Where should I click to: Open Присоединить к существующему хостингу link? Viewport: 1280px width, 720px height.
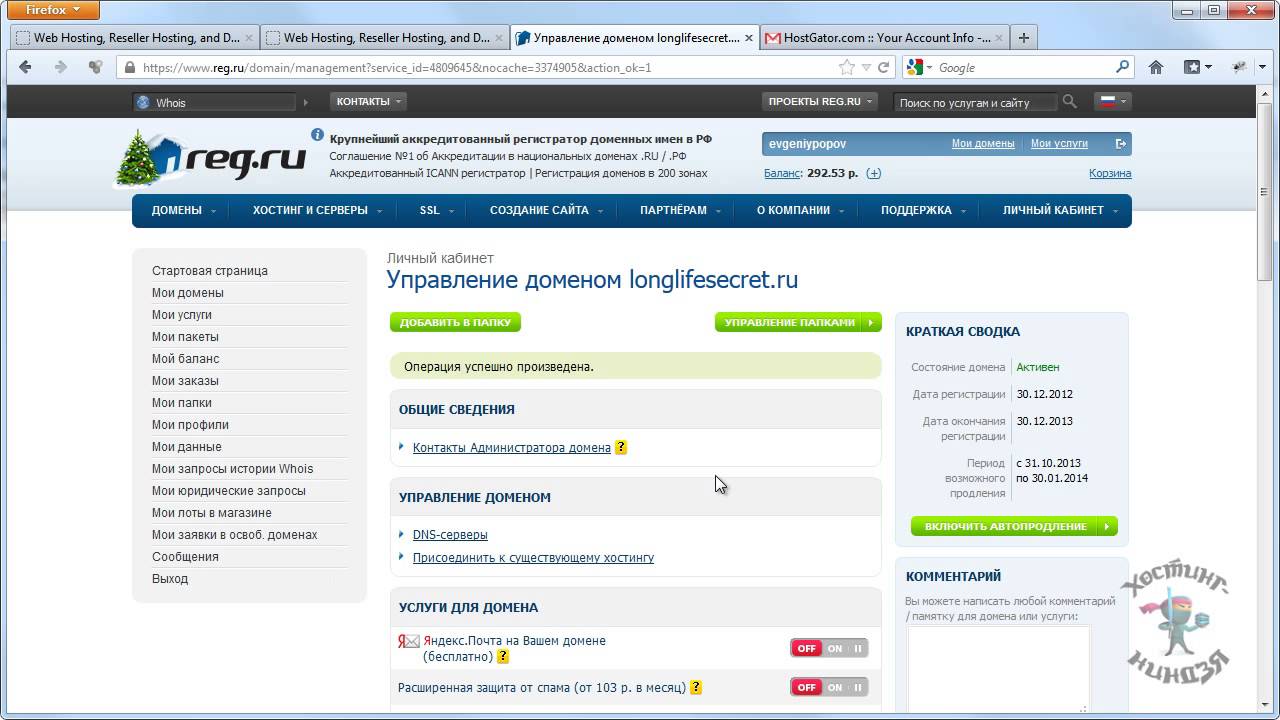tap(533, 558)
